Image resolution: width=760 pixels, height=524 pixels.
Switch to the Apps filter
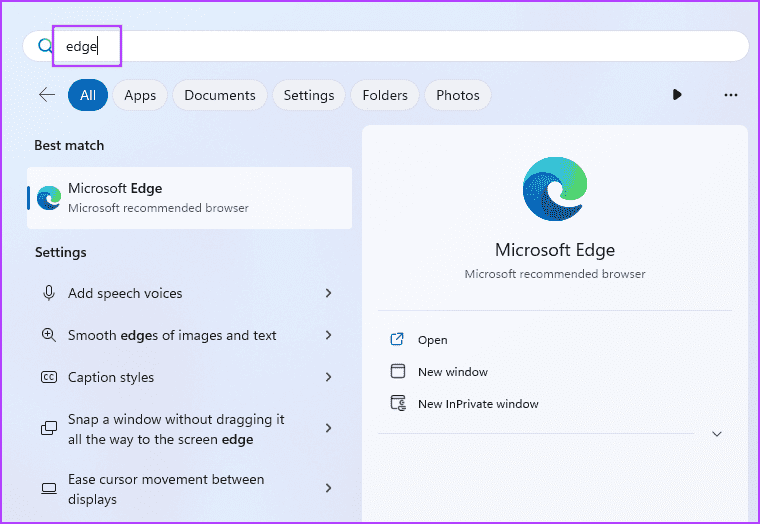(x=140, y=95)
